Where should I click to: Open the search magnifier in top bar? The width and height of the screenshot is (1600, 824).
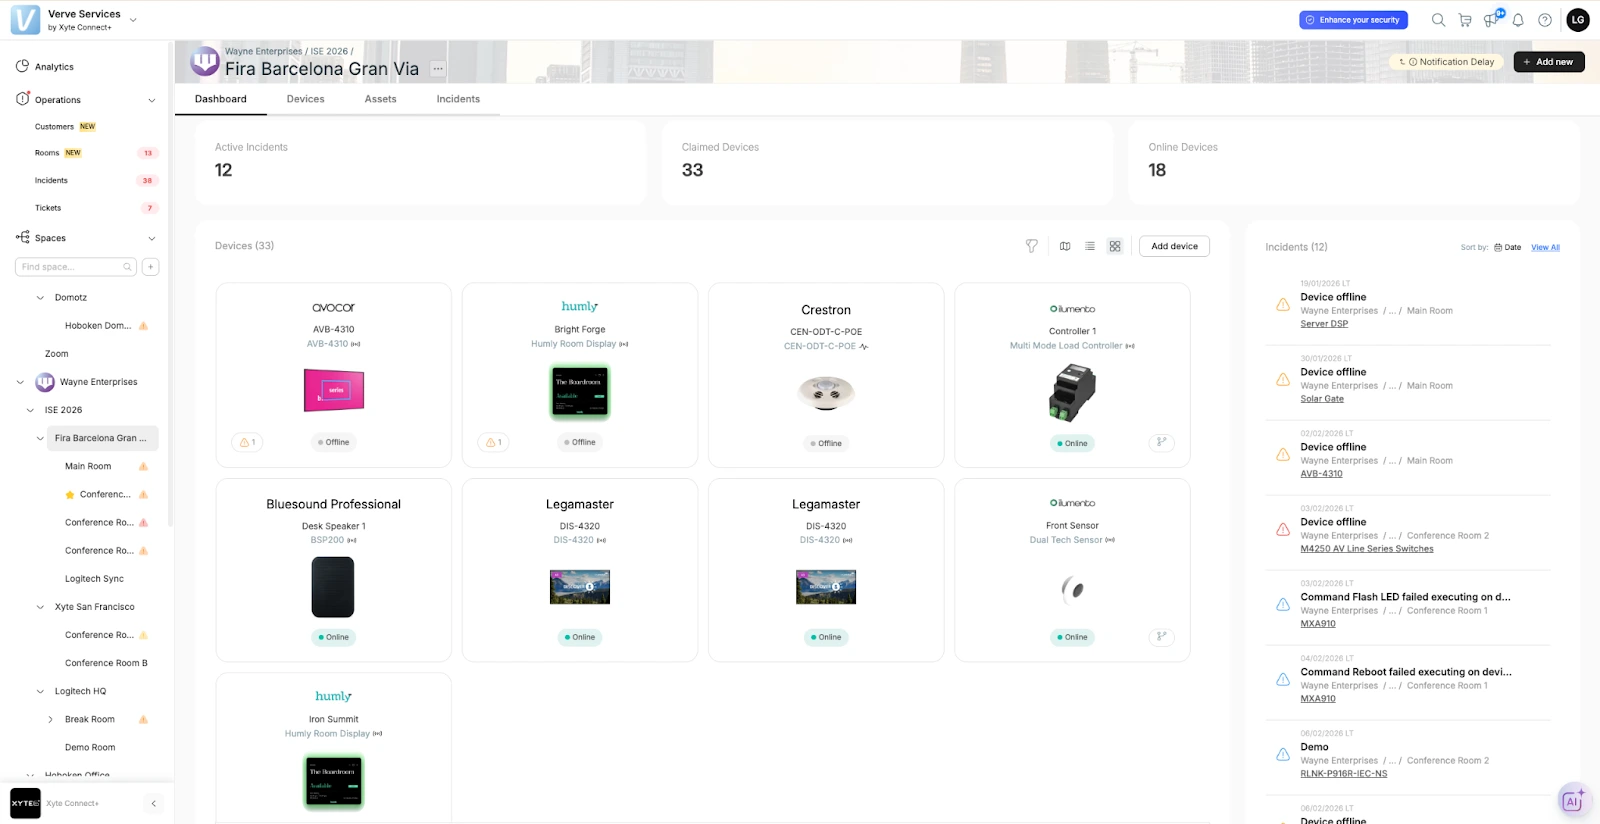1438,20
